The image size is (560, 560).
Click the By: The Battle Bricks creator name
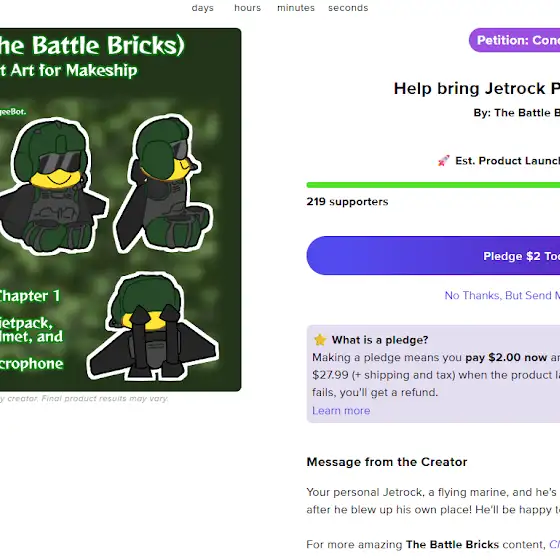click(x=517, y=113)
